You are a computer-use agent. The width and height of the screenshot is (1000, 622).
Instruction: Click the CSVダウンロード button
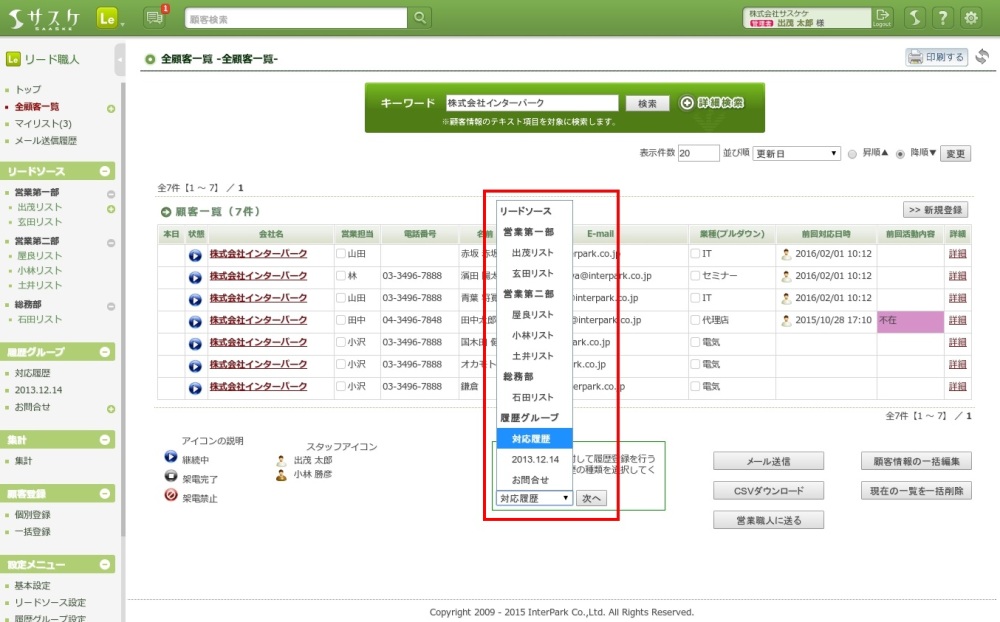pyautogui.click(x=768, y=491)
